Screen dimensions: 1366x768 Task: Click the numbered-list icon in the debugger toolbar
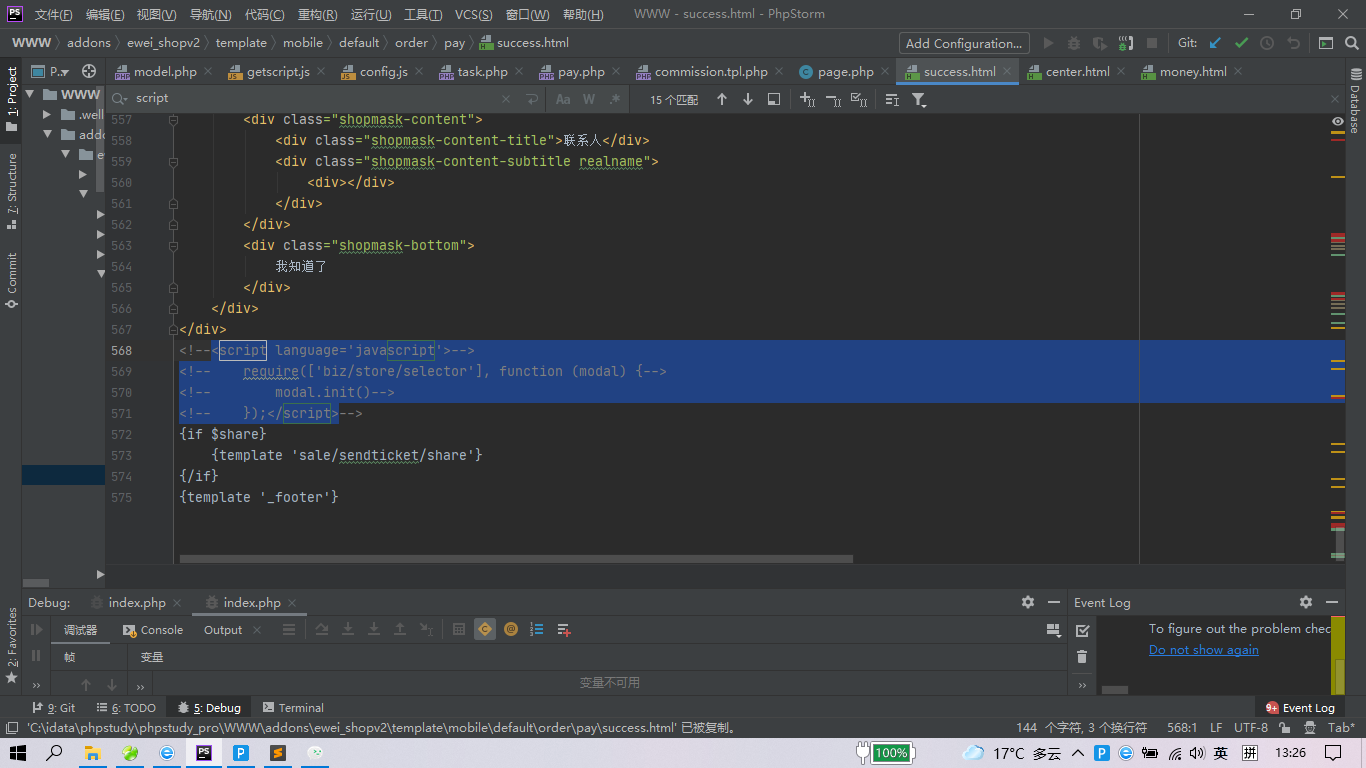pyautogui.click(x=537, y=629)
